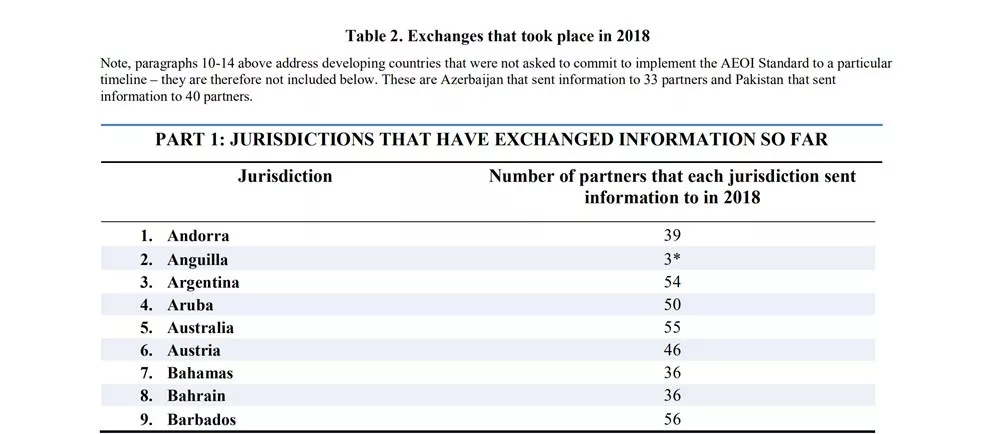Screen dimensions: 1000x434
Task: Select the value 55 for Australia
Action: click(672, 328)
